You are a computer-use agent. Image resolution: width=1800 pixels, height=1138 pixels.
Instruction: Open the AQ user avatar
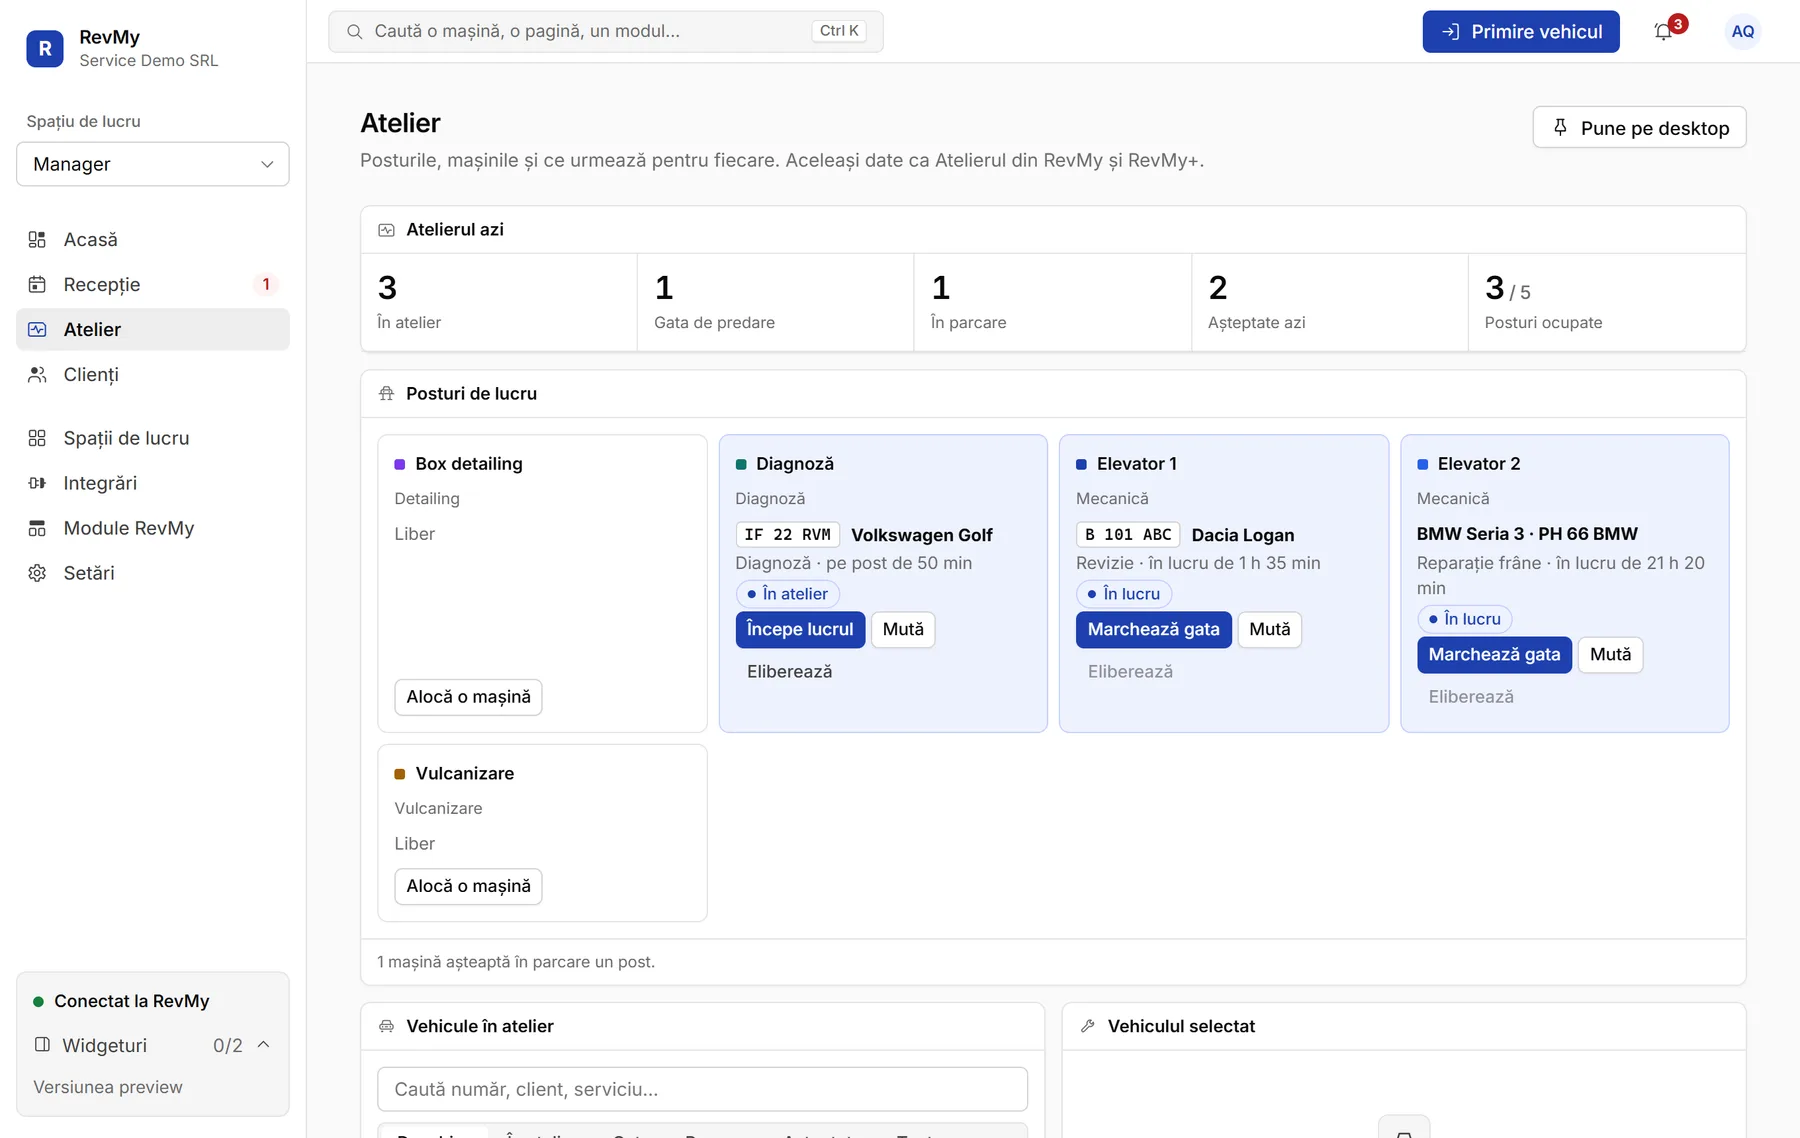coord(1742,31)
